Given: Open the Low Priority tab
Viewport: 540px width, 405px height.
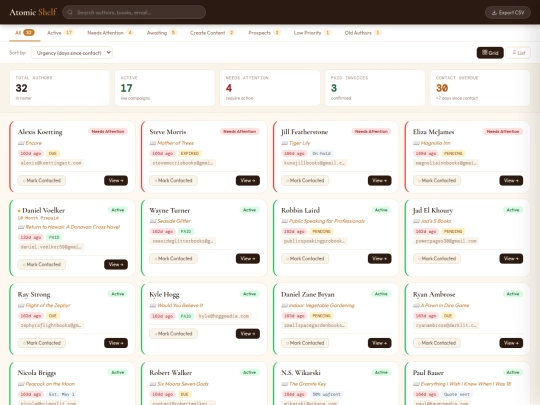Looking at the screenshot, I should (312, 33).
